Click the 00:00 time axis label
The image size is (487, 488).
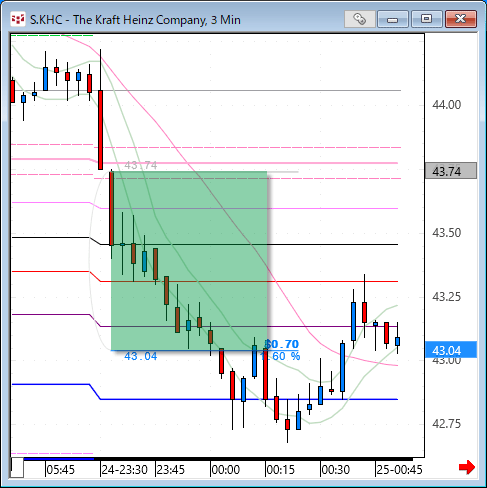pyautogui.click(x=226, y=470)
